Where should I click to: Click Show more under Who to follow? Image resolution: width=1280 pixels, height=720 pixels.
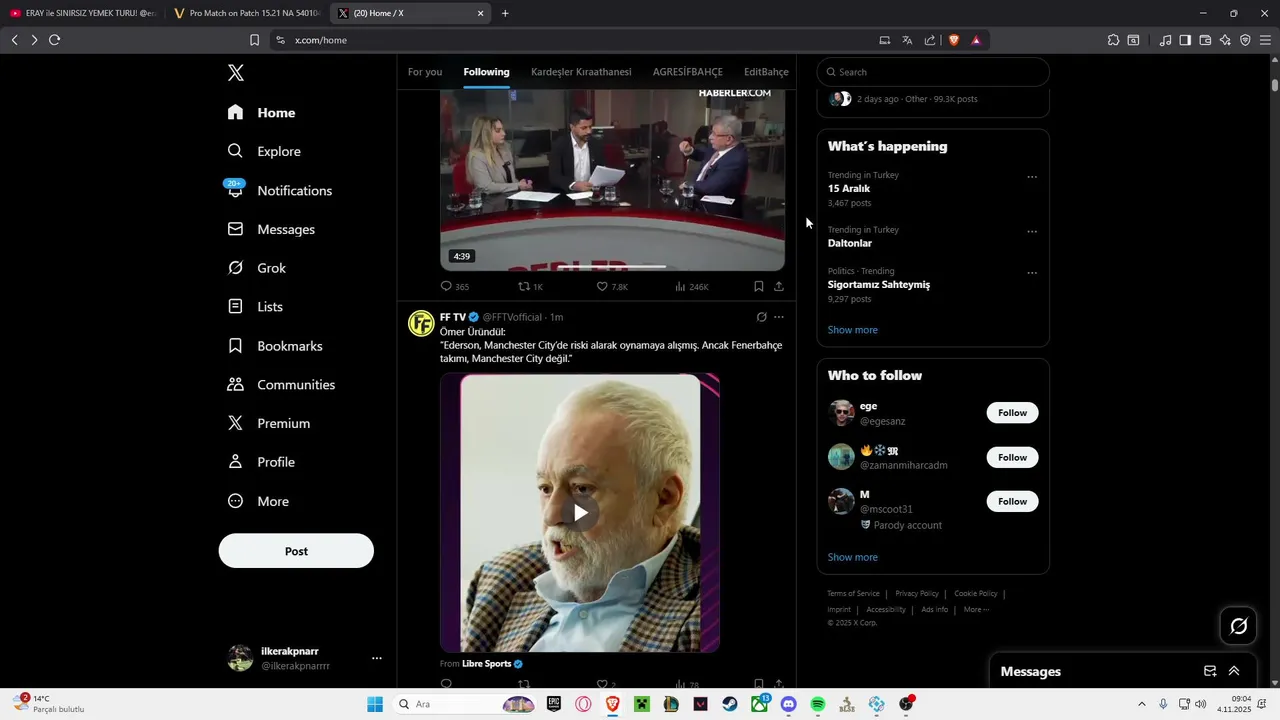tap(853, 557)
